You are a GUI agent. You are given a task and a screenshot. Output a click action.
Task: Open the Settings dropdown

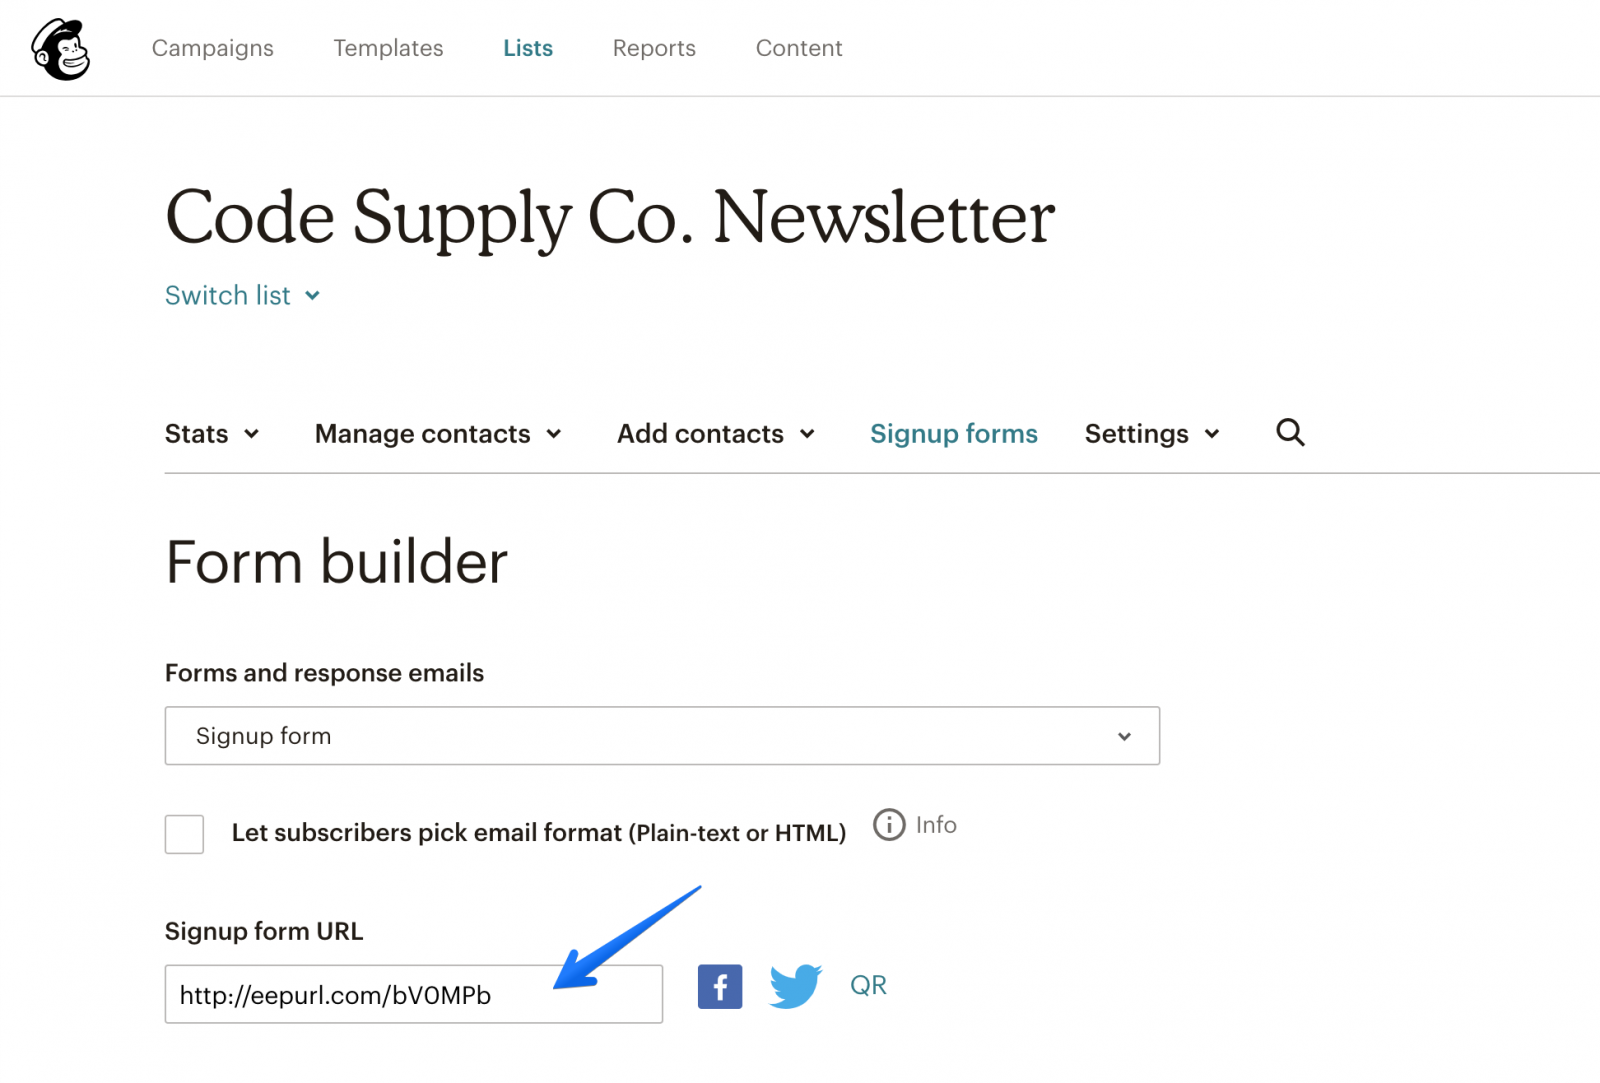[1151, 433]
